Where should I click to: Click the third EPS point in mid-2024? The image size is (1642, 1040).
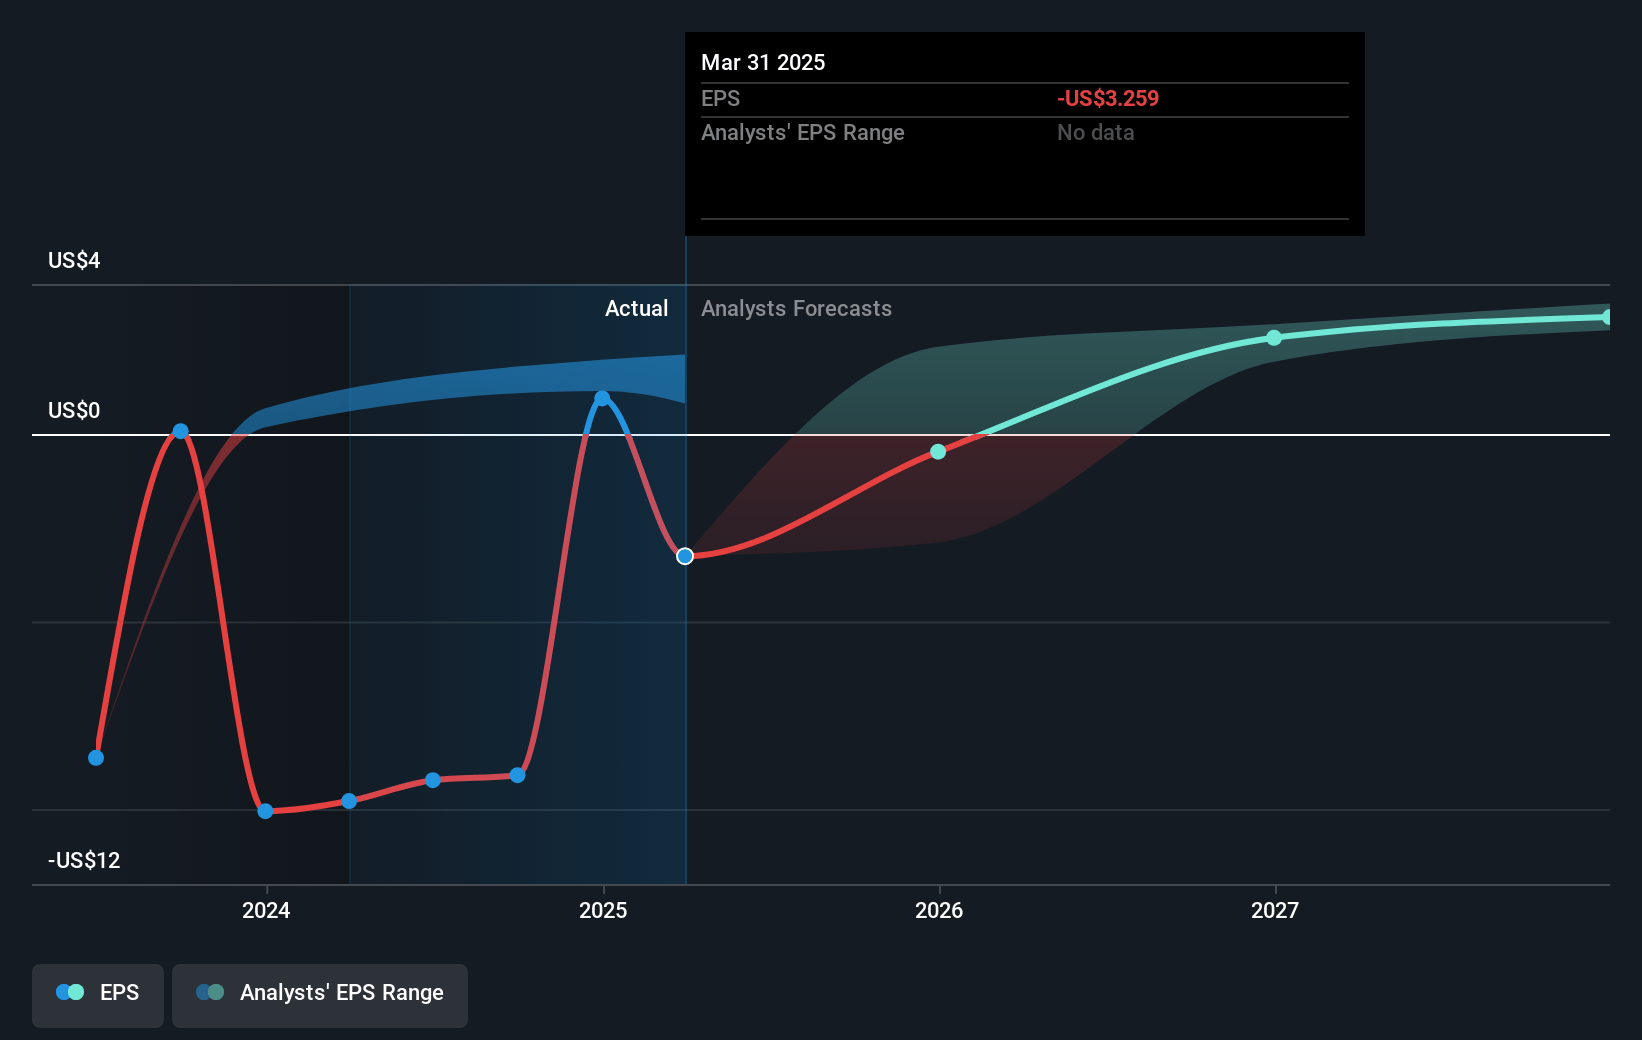(433, 780)
